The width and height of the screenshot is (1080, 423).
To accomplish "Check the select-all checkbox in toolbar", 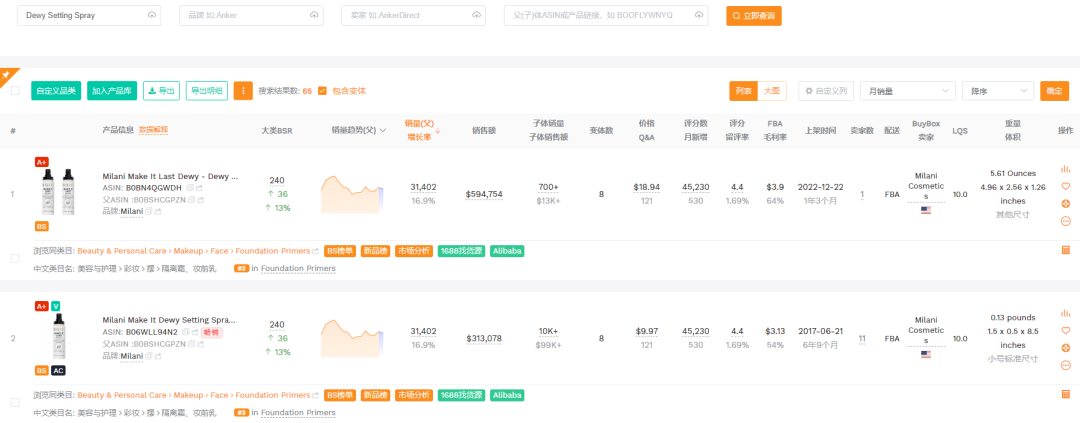I will (x=15, y=91).
